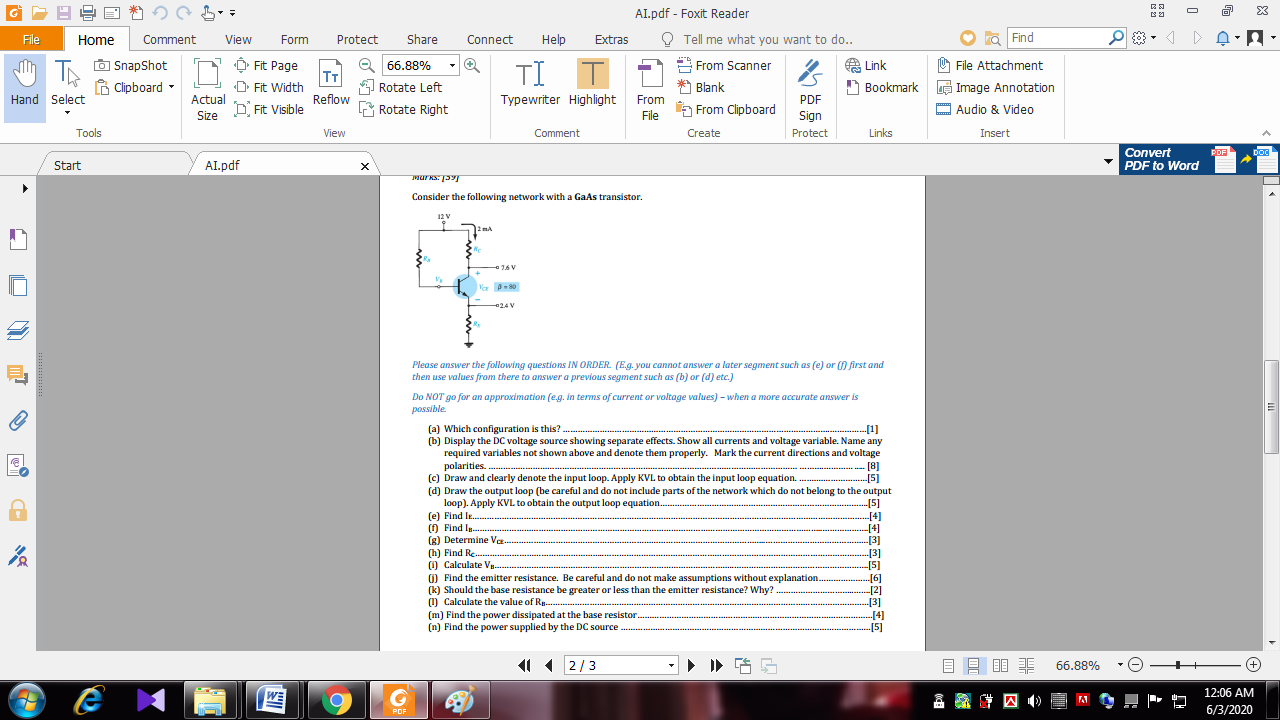Enable continuous page view in status bar

[975, 665]
